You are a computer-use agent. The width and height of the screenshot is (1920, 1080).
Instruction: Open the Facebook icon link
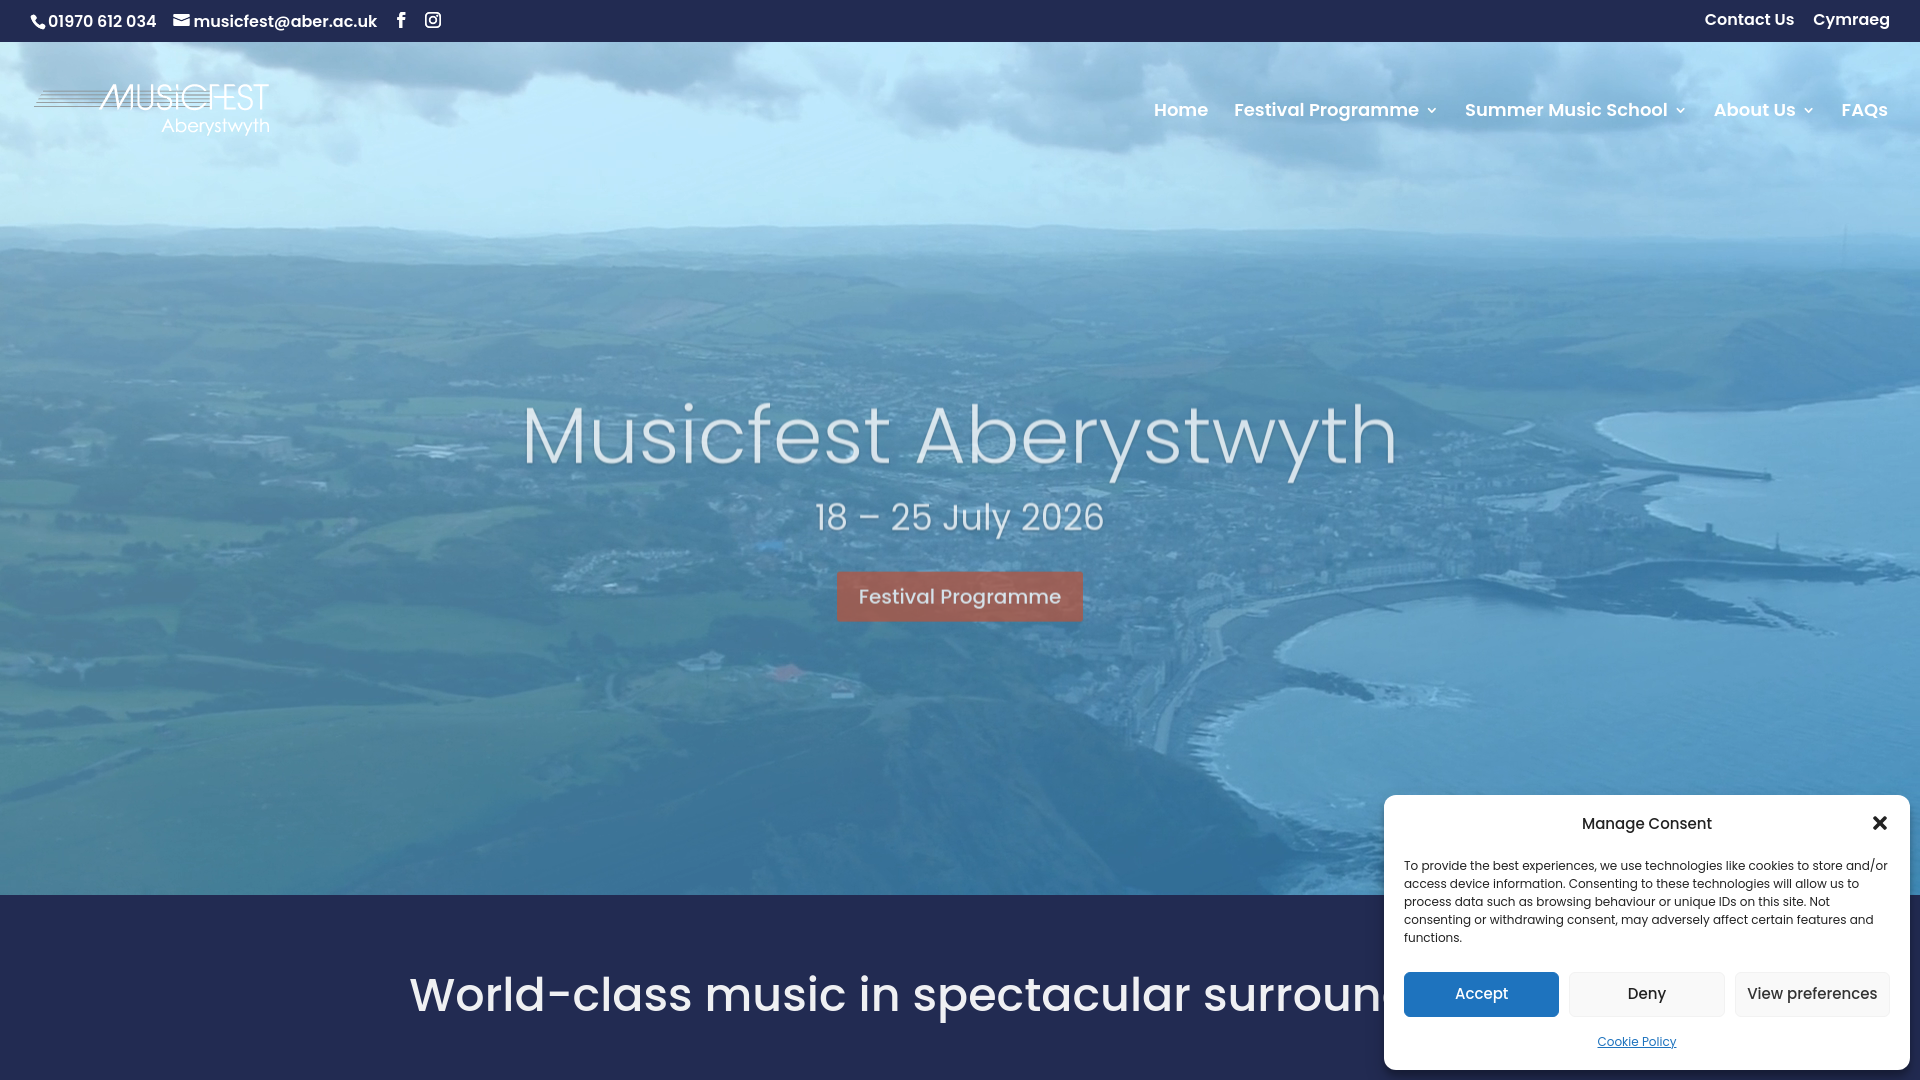tap(401, 20)
